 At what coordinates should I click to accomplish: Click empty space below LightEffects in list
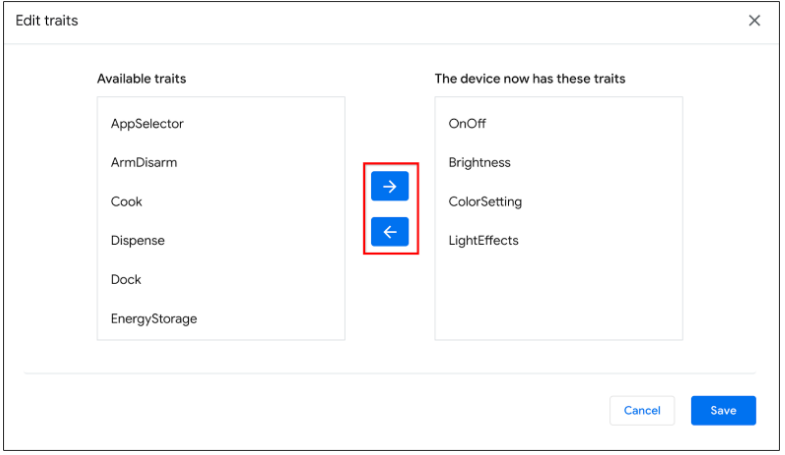pos(558,295)
